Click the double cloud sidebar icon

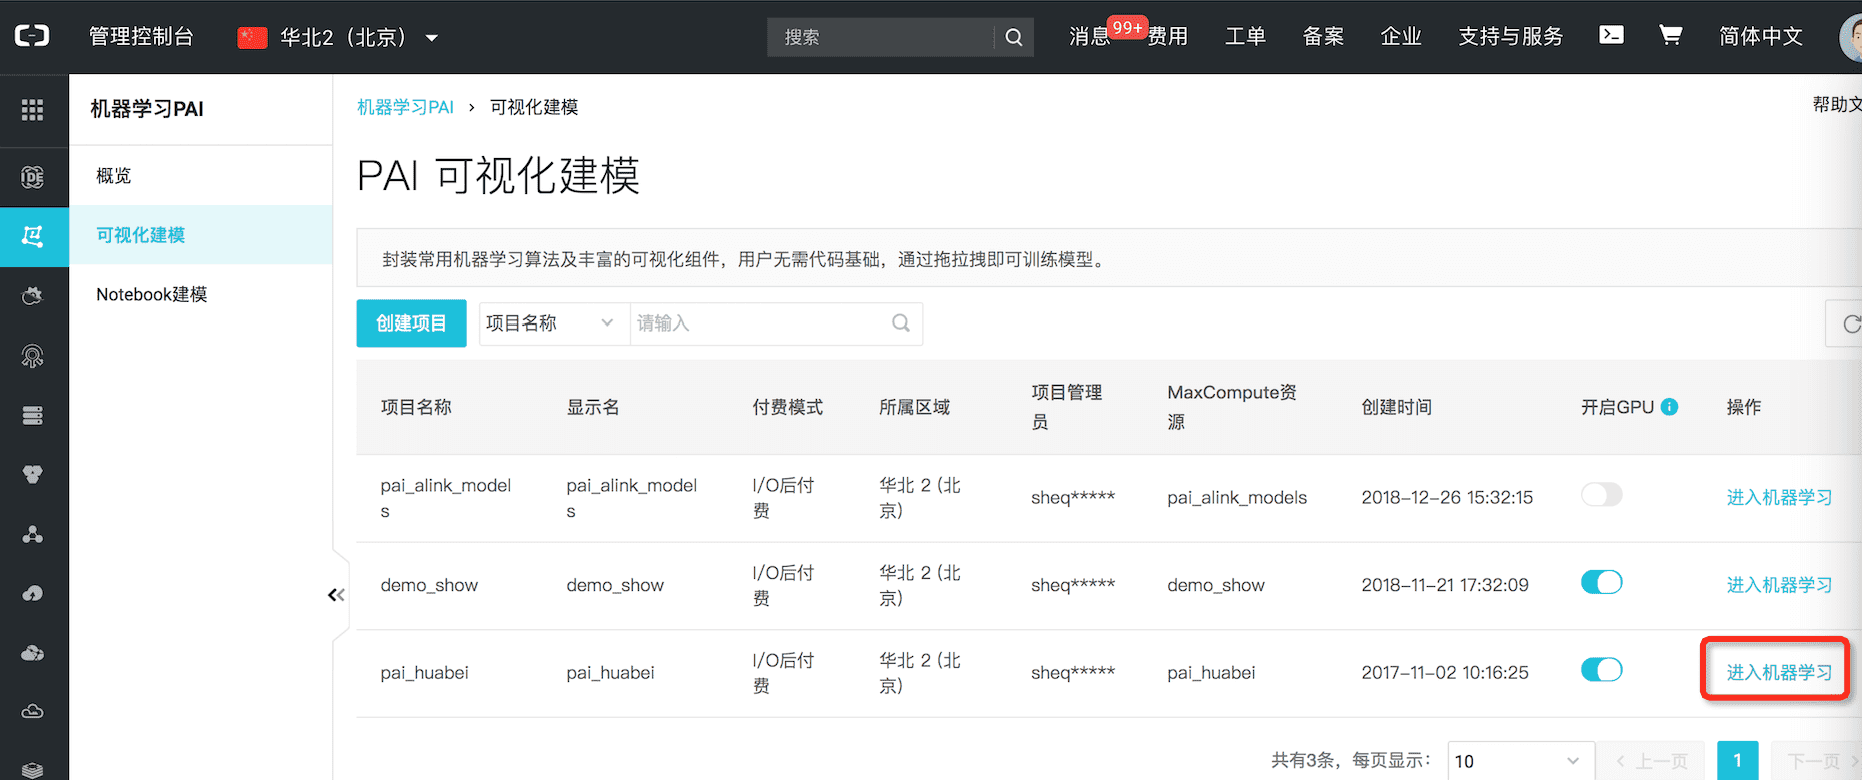pos(32,653)
